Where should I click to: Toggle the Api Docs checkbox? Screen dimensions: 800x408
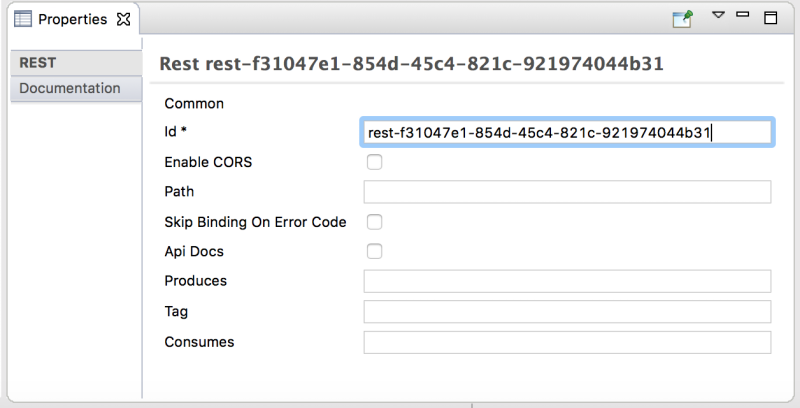374,252
